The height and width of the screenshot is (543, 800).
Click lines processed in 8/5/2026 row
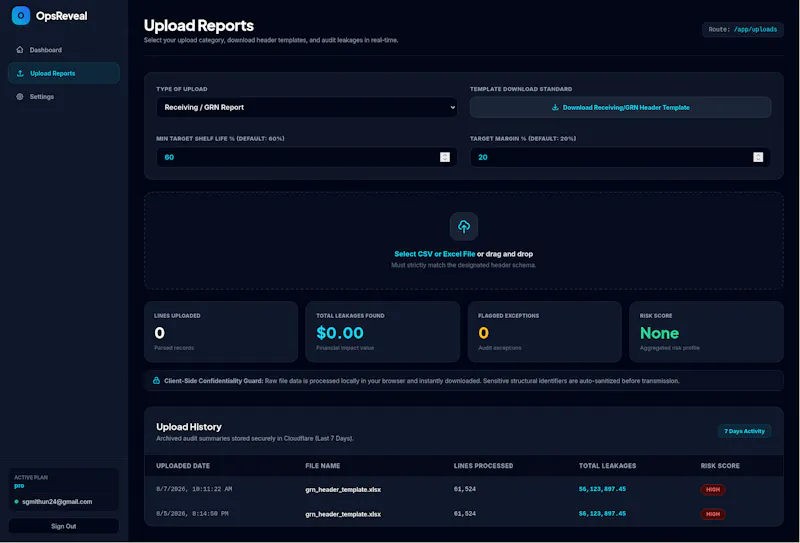465,513
